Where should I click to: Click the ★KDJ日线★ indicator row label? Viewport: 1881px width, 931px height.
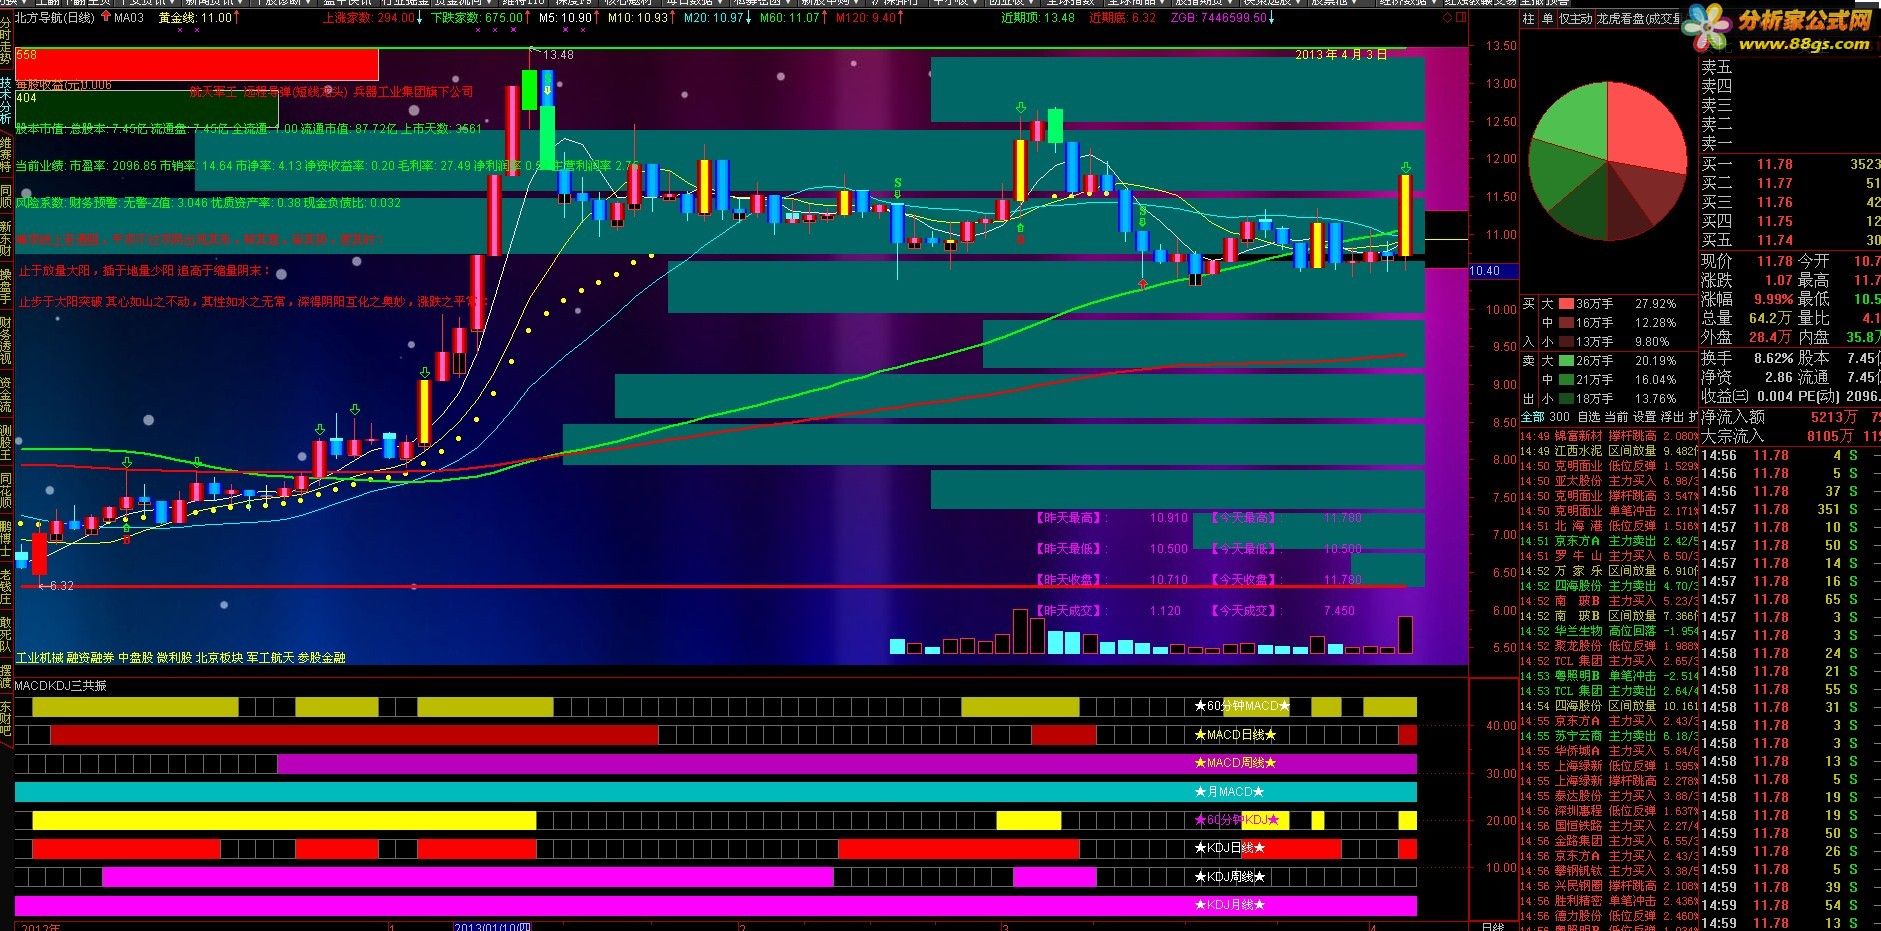[1229, 848]
